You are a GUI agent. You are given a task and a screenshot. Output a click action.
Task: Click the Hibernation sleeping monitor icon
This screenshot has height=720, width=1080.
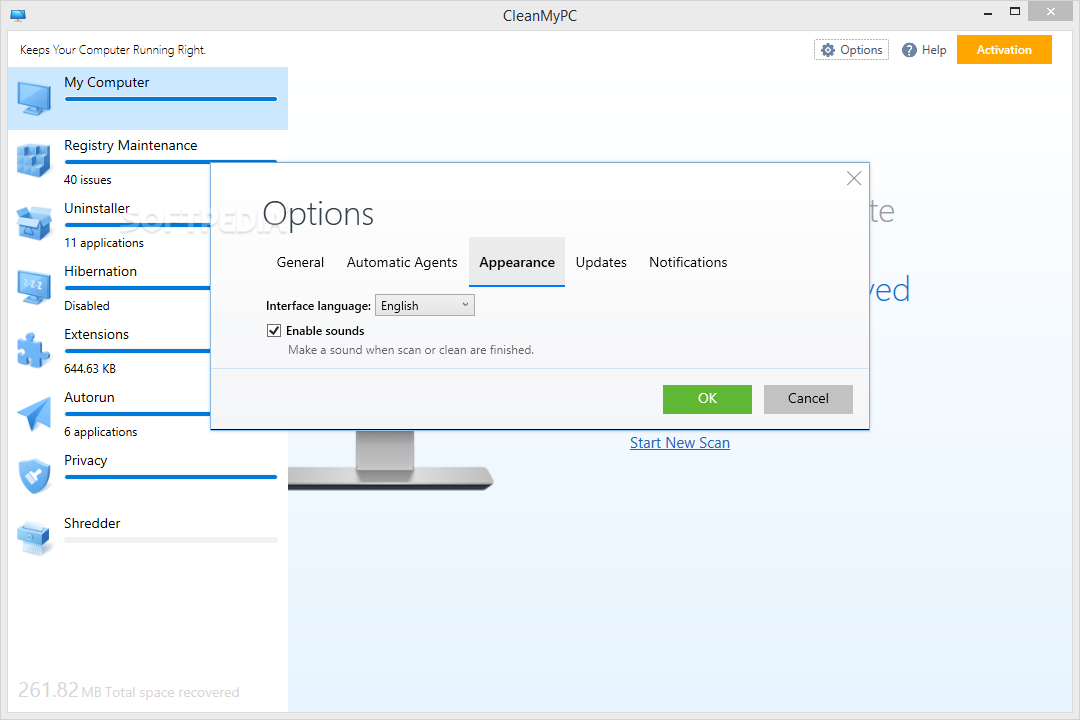(34, 287)
